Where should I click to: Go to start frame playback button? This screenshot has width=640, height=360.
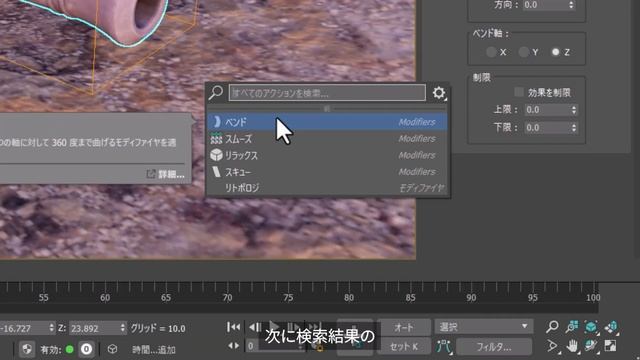pos(233,327)
